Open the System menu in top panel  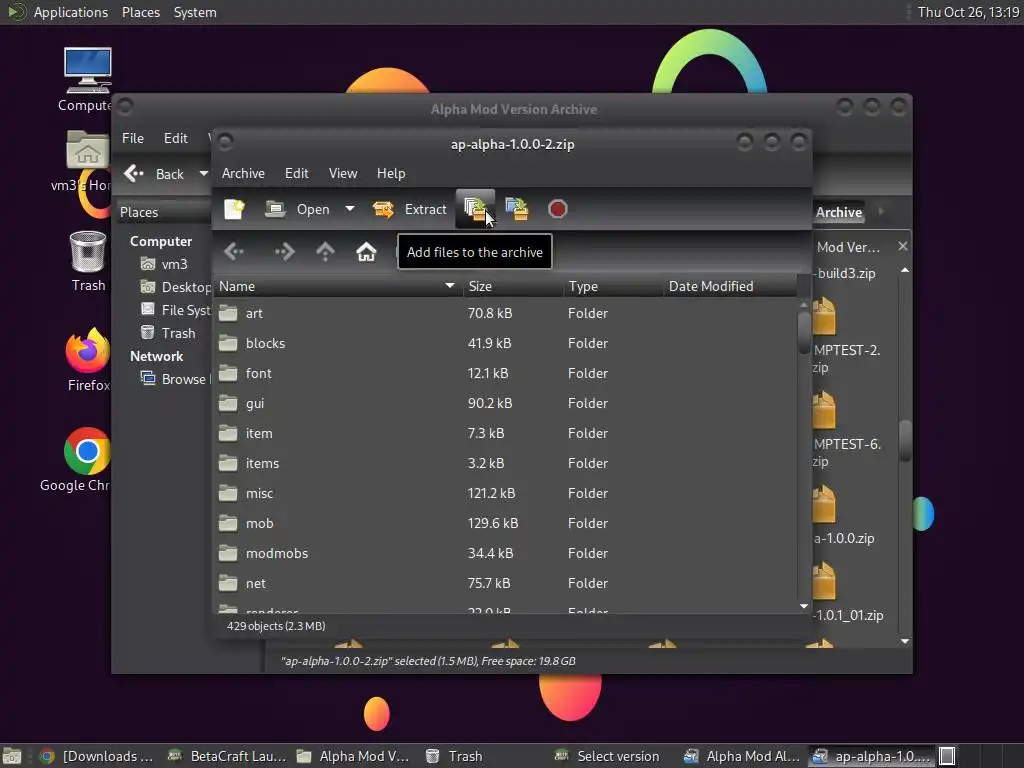click(195, 12)
